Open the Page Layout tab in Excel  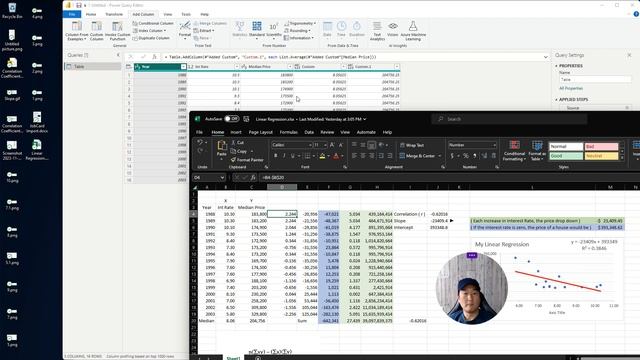coord(260,132)
